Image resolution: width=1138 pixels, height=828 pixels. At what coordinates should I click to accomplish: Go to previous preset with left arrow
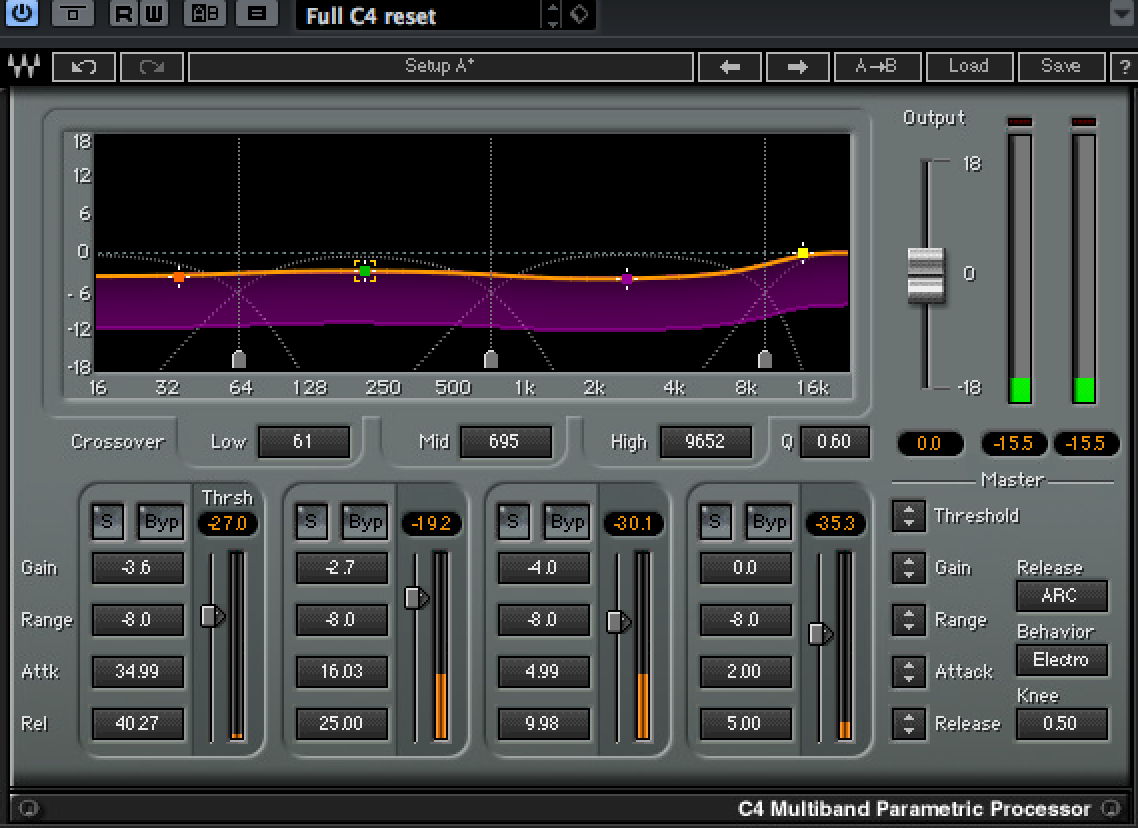point(729,67)
